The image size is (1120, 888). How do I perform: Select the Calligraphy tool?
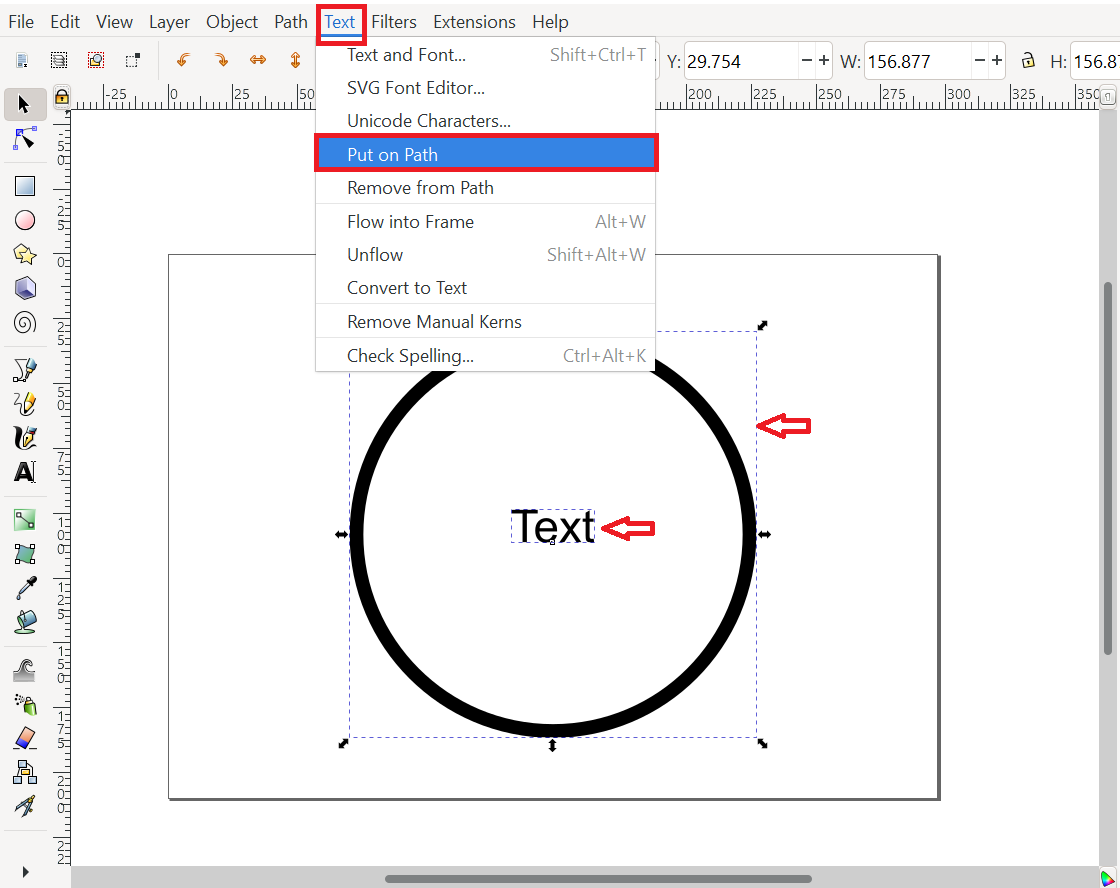click(x=26, y=437)
